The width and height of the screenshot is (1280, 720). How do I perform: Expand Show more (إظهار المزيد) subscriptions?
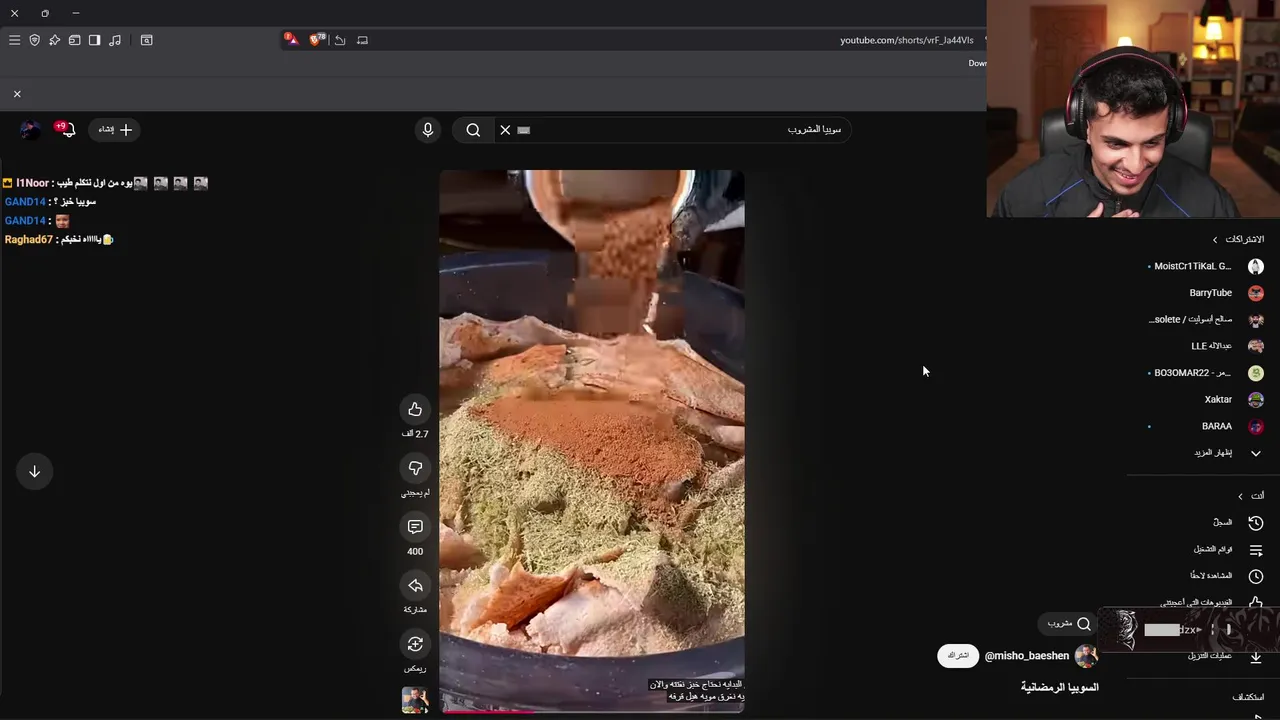tap(1228, 453)
